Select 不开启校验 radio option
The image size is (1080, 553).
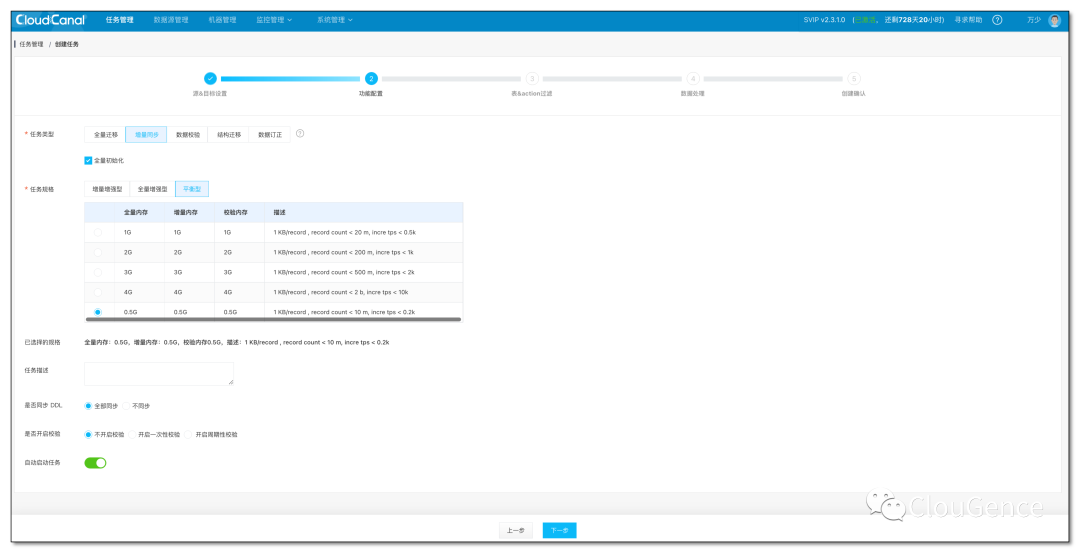88,435
